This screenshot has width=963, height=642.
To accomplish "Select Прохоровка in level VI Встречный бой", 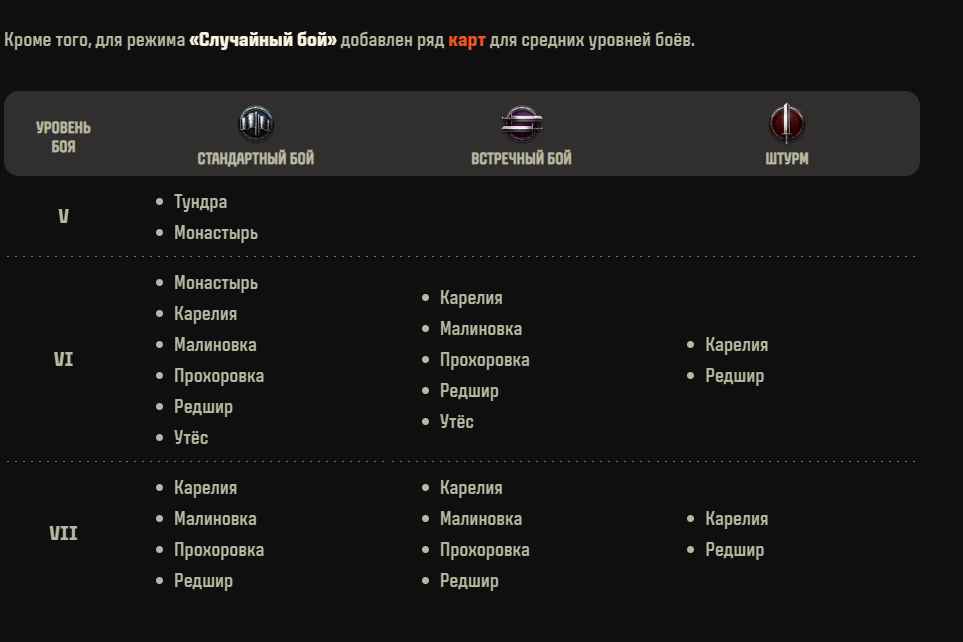I will 485,360.
